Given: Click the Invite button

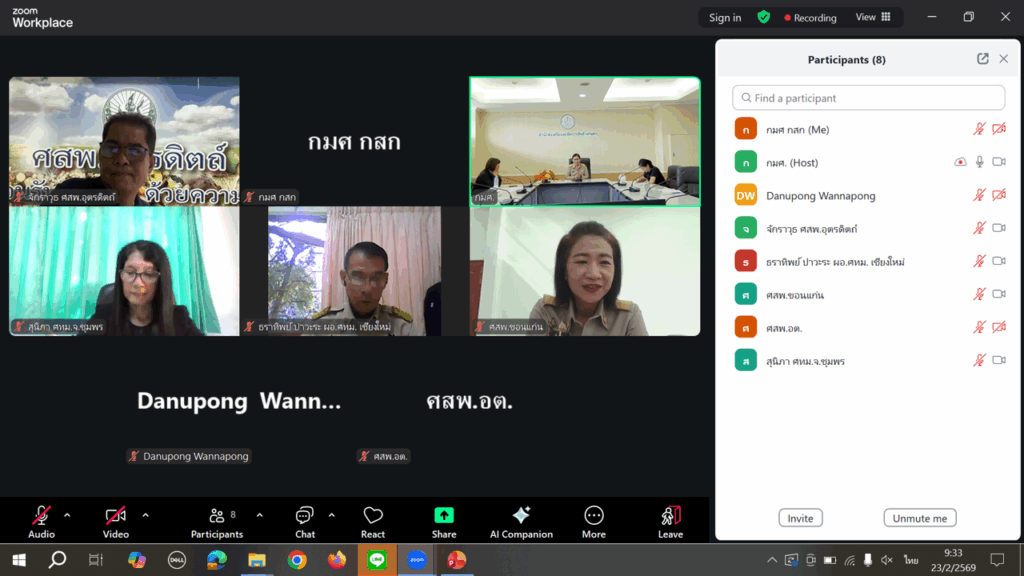Looking at the screenshot, I should pyautogui.click(x=800, y=518).
